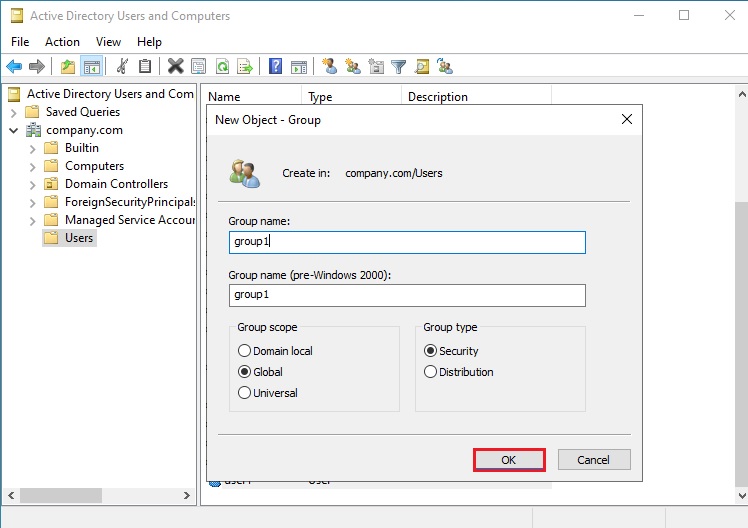Select the Distribution group type radio button
Viewport: 748px width, 528px height.
click(430, 372)
